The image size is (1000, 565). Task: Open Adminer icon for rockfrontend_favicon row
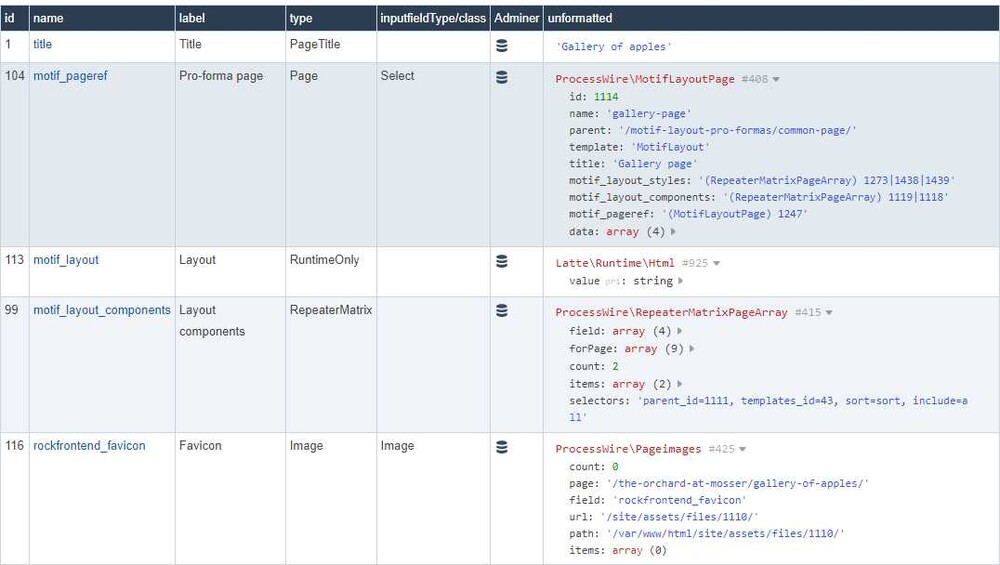502,447
